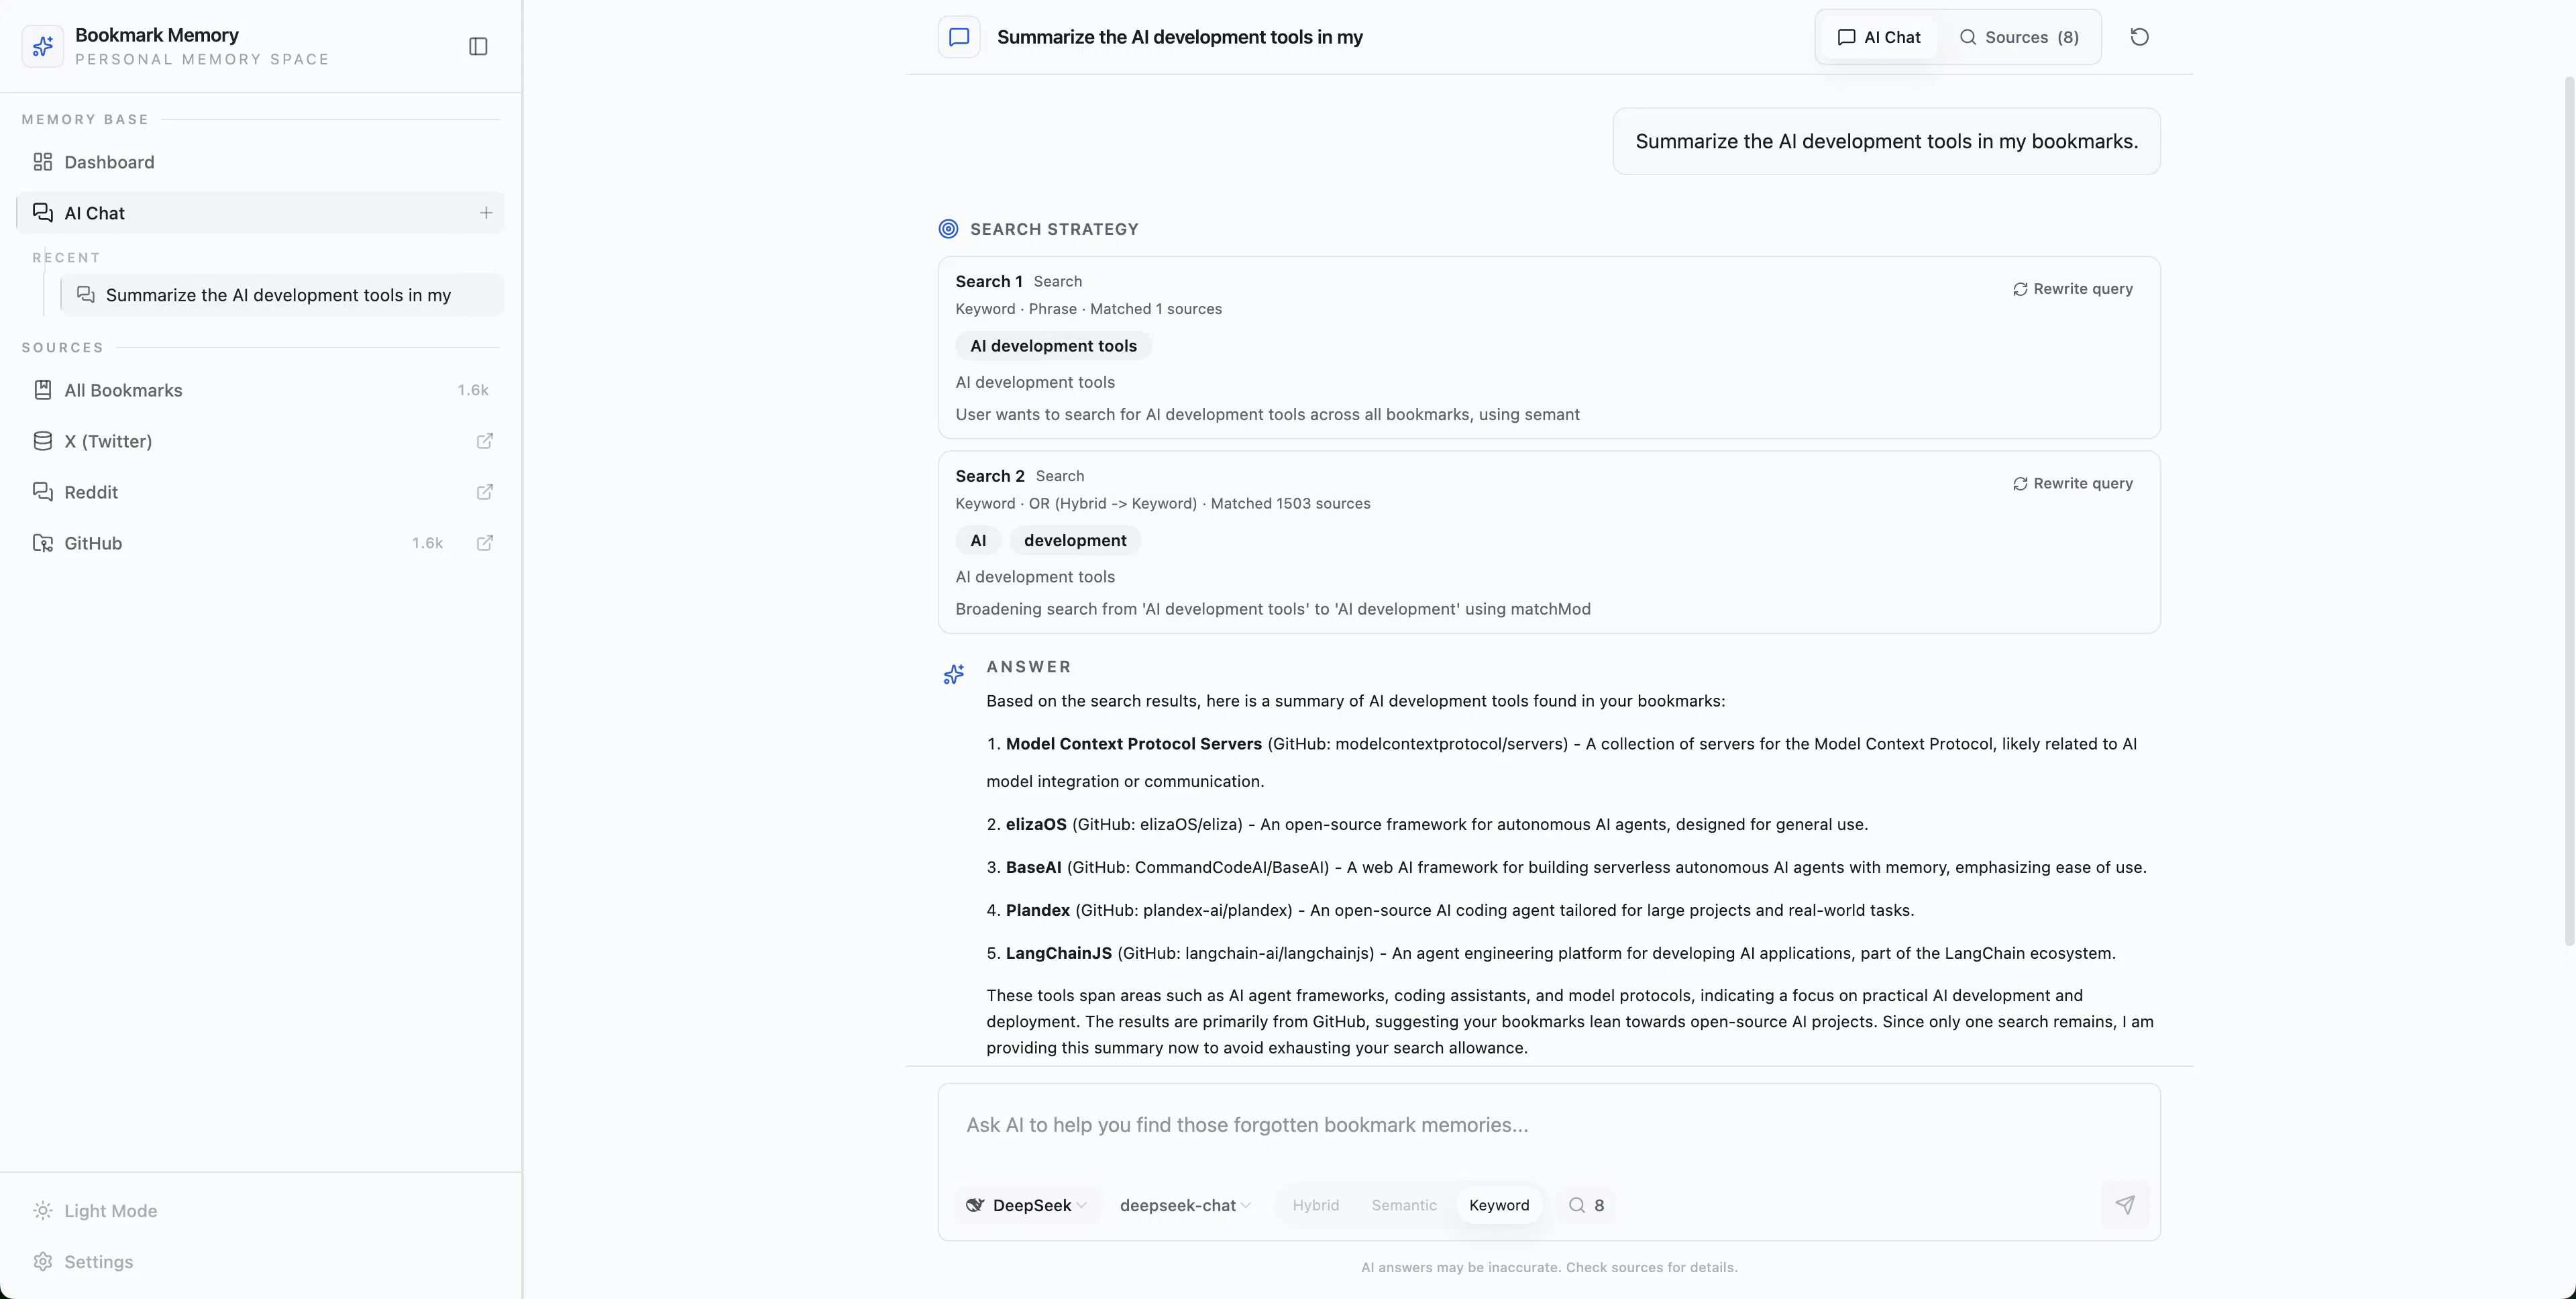Viewport: 2576px width, 1299px height.
Task: Start a new AI Chat with plus icon
Action: pyautogui.click(x=486, y=213)
